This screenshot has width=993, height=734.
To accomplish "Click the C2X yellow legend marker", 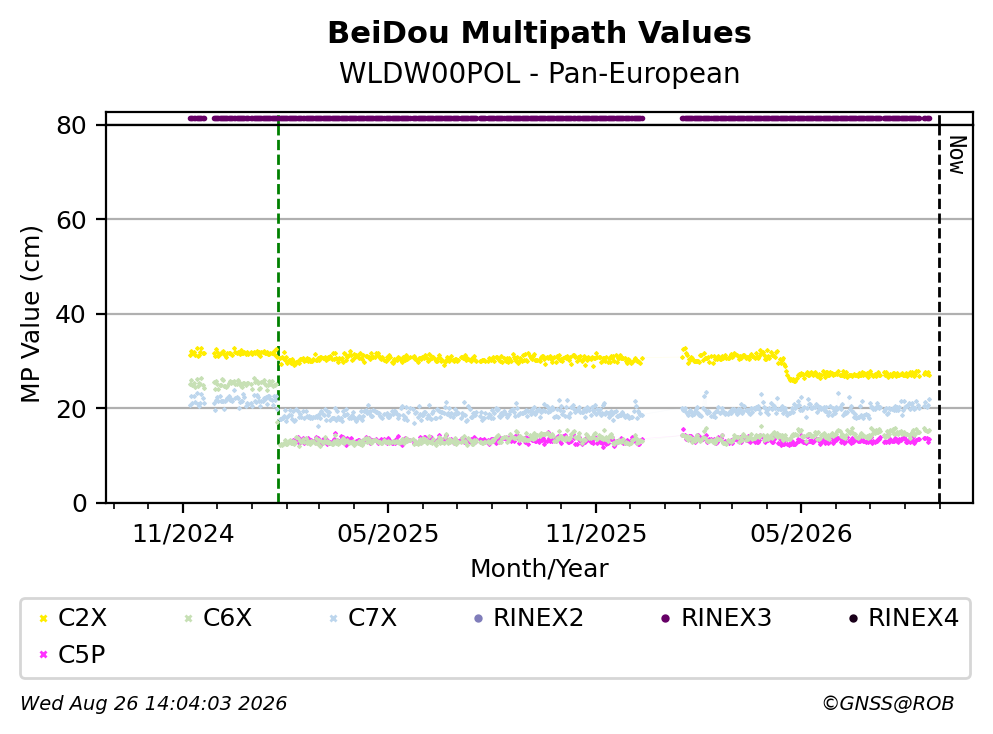I will tap(43, 618).
